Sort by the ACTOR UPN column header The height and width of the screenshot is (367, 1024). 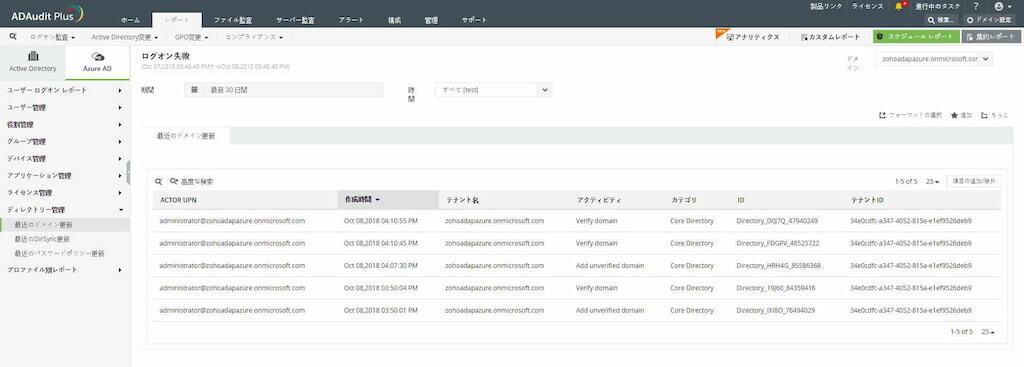coord(177,200)
